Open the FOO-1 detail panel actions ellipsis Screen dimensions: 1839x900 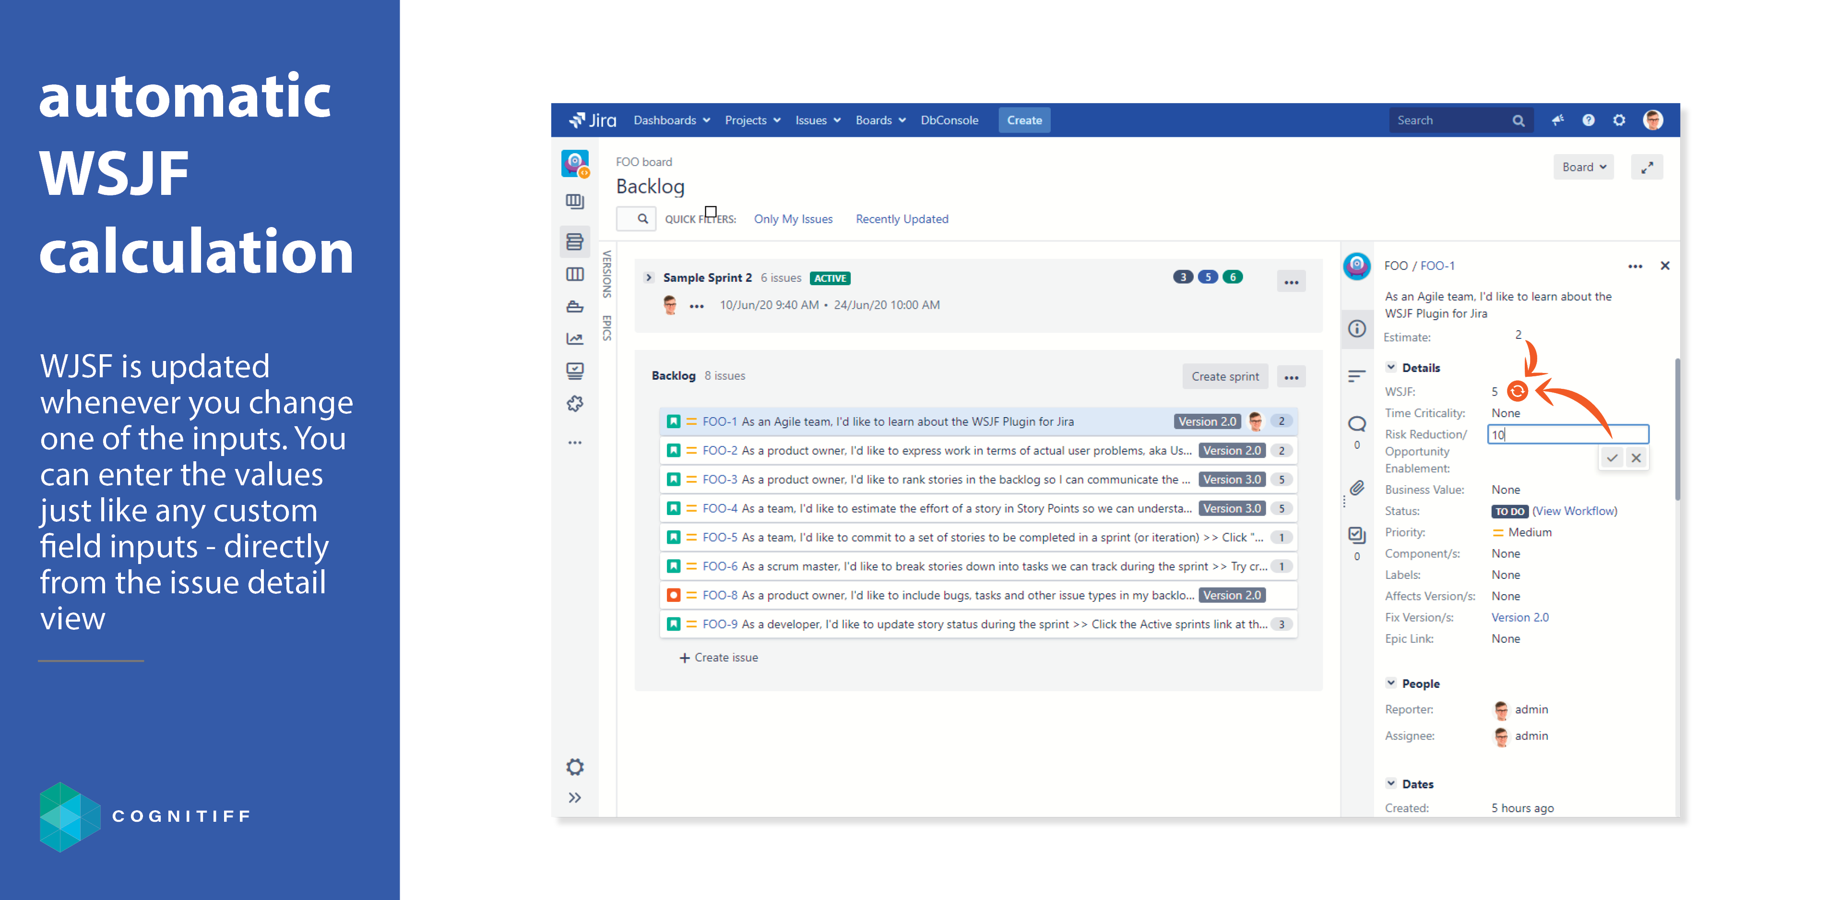click(1635, 266)
